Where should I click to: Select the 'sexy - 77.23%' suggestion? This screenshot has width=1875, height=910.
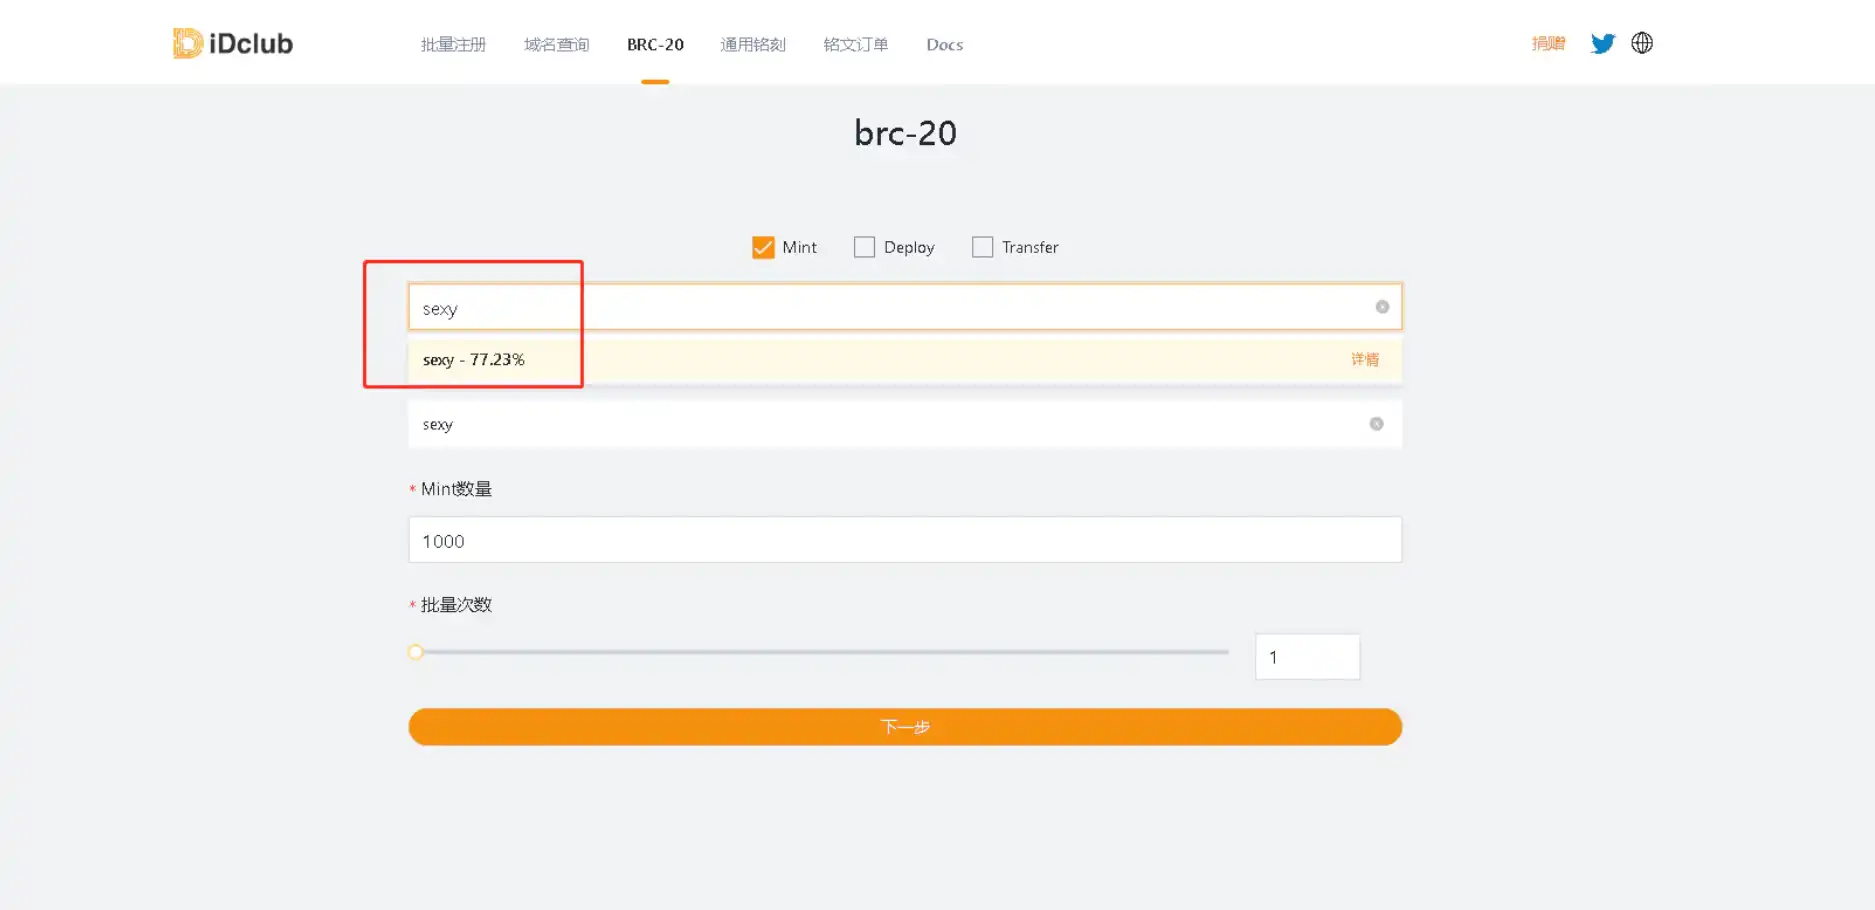pyautogui.click(x=474, y=360)
